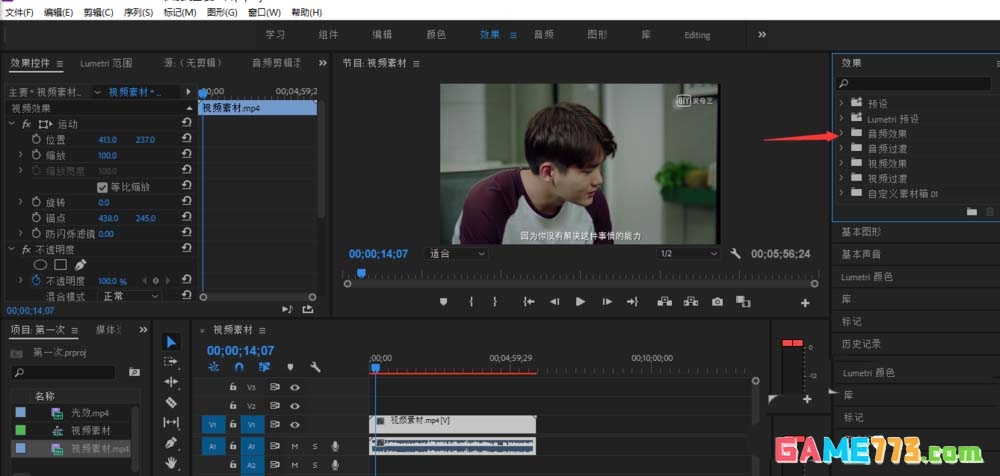Click the export icon in Effect Controls
Screen dimensions: 1000x476
308,309
